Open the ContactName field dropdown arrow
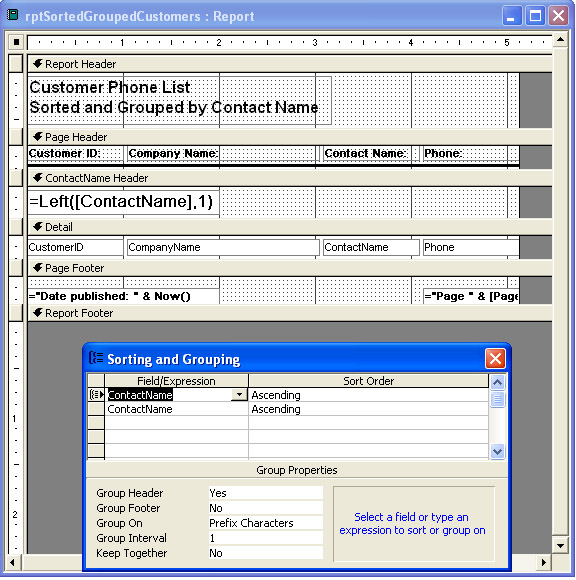Image resolution: width=576 pixels, height=580 pixels. coord(239,395)
